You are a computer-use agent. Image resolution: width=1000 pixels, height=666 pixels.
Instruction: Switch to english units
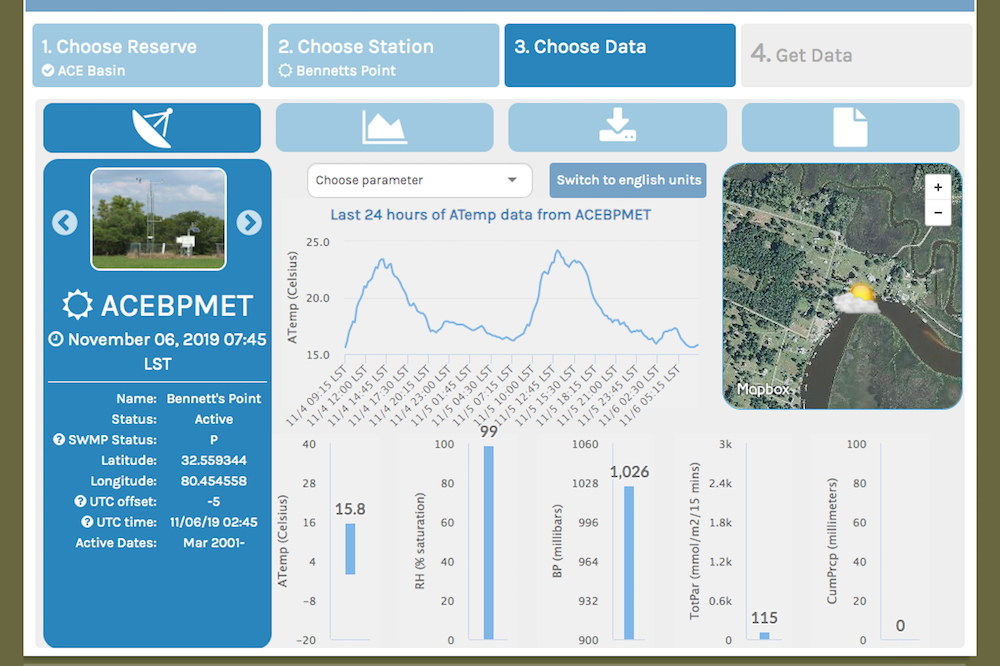pos(627,180)
